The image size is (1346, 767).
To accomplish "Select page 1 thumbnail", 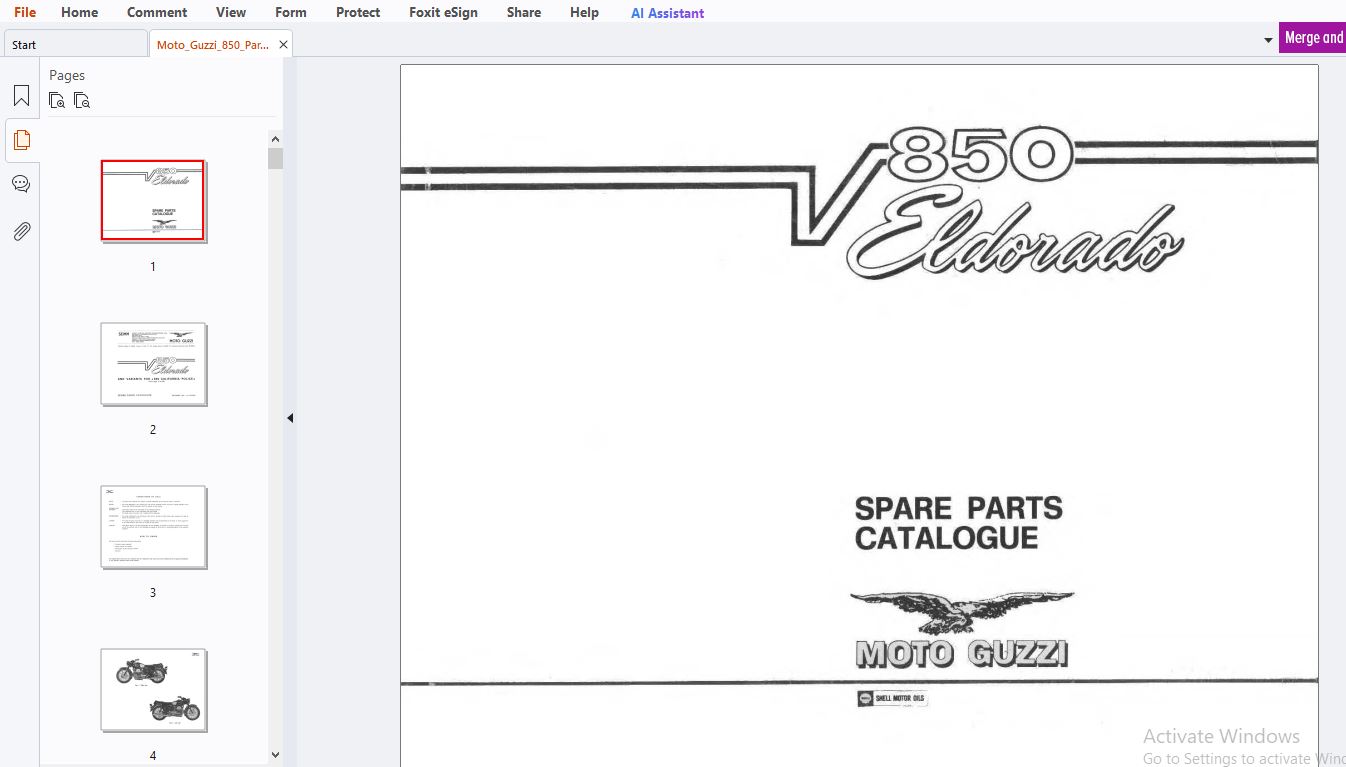I will coord(152,200).
